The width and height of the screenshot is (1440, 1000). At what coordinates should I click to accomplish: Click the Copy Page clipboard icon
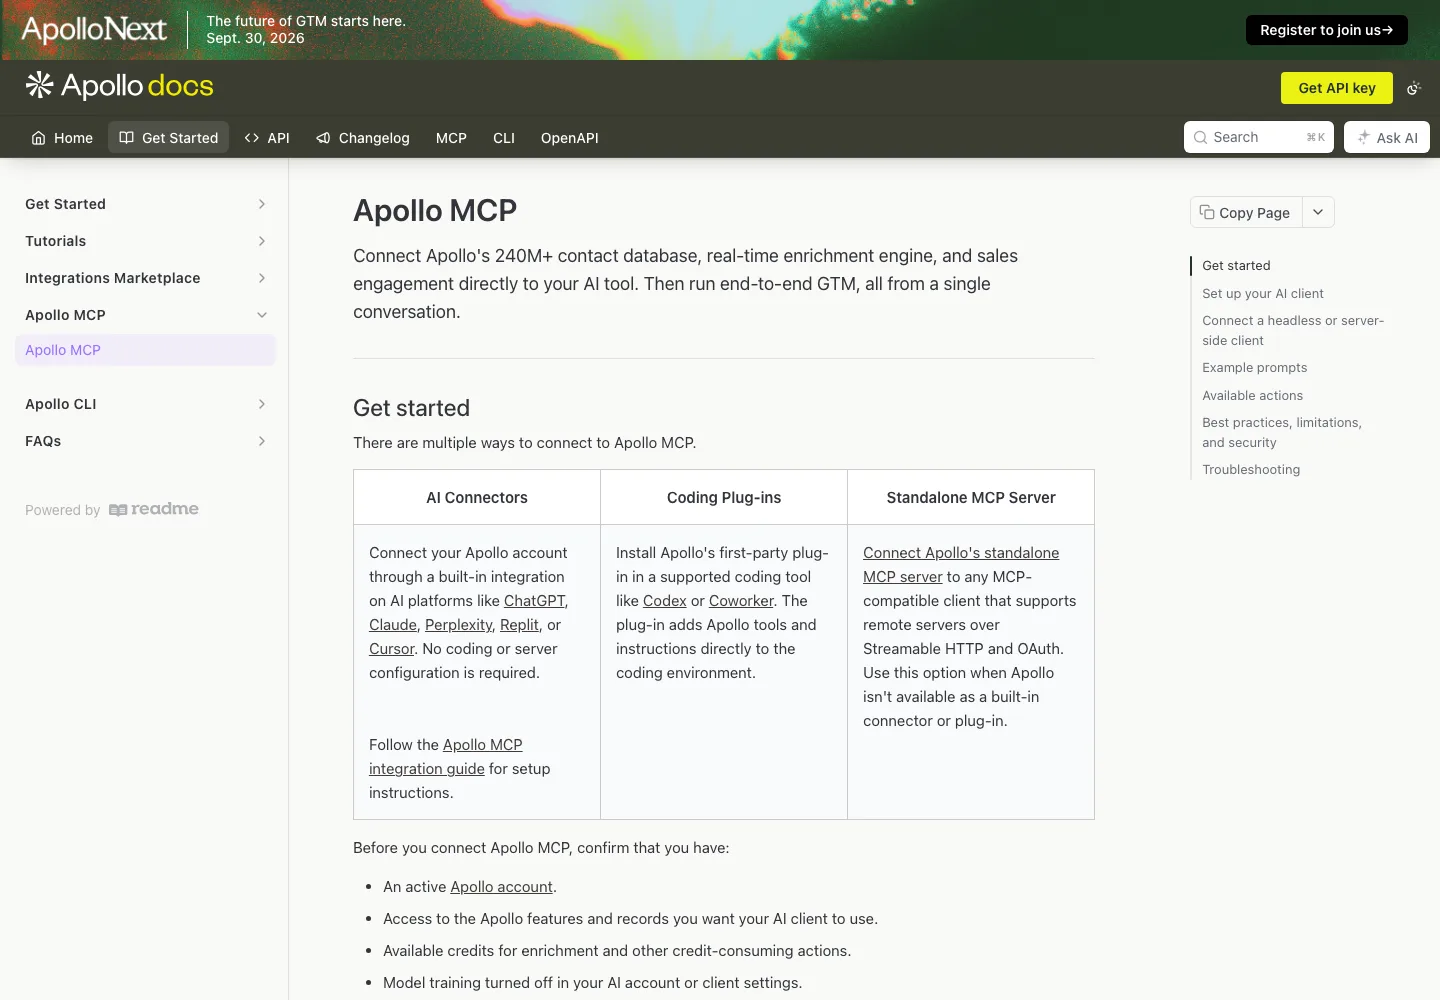click(x=1207, y=212)
